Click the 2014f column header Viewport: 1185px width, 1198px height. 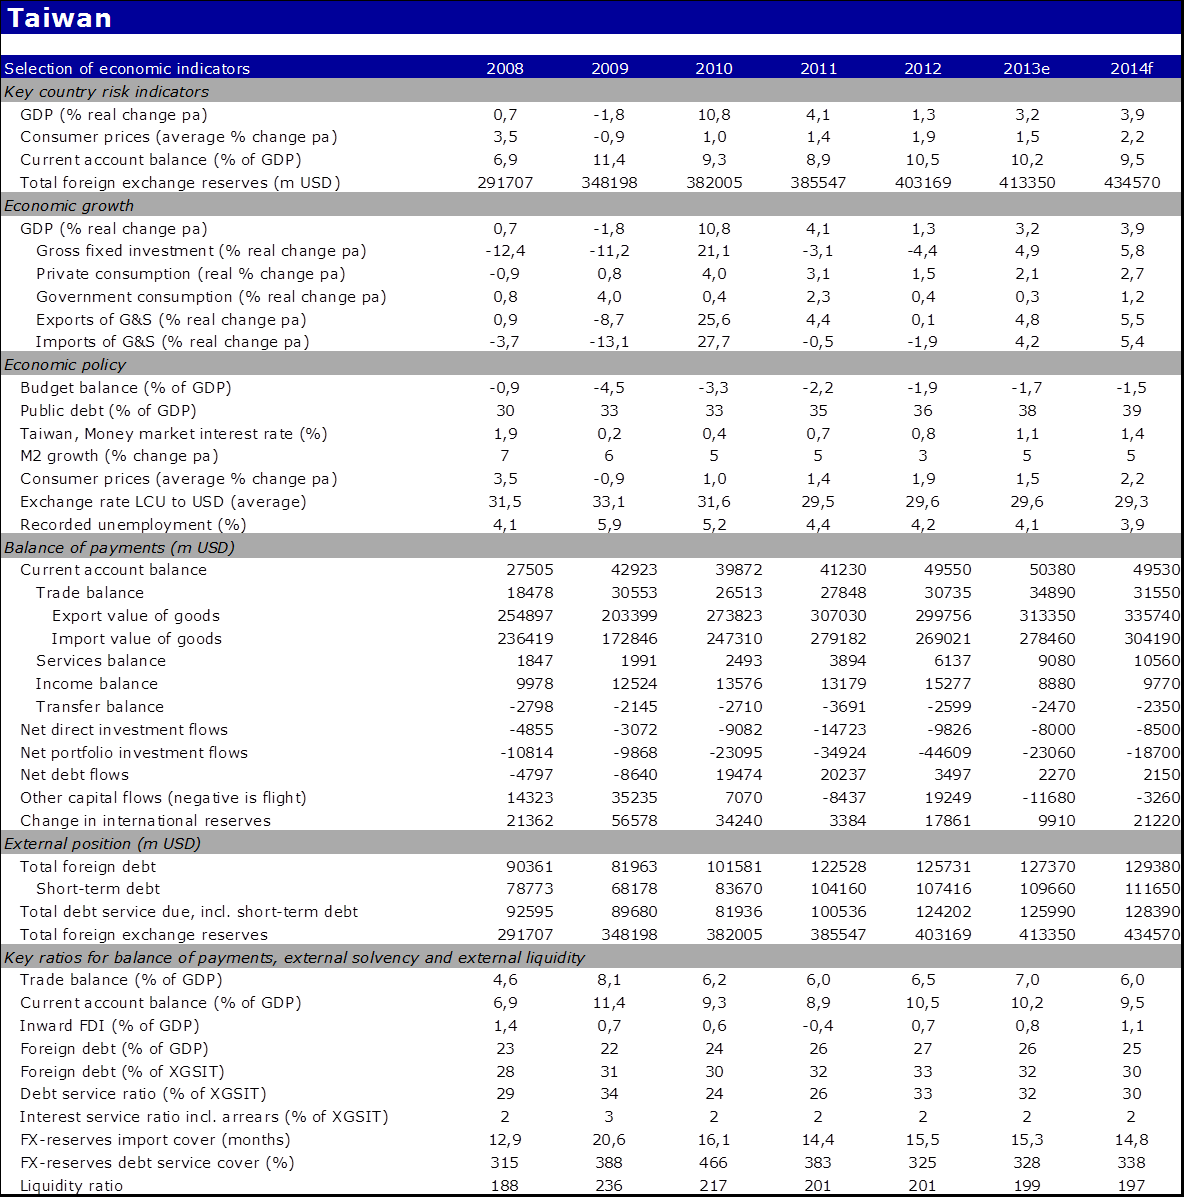click(x=1132, y=68)
